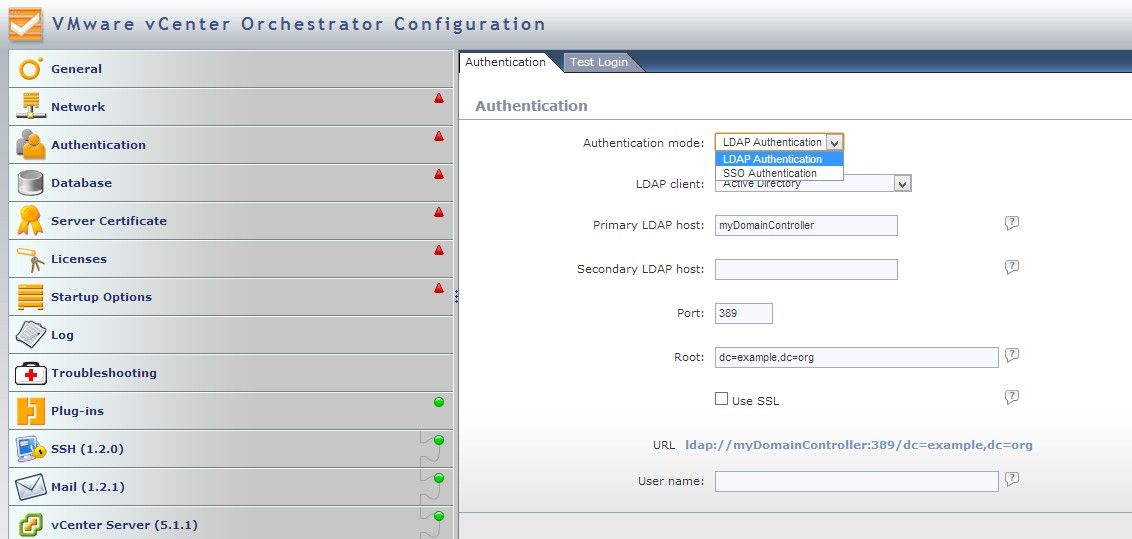Select the Authentication tab
Viewport: 1132px width, 539px height.
pos(505,62)
